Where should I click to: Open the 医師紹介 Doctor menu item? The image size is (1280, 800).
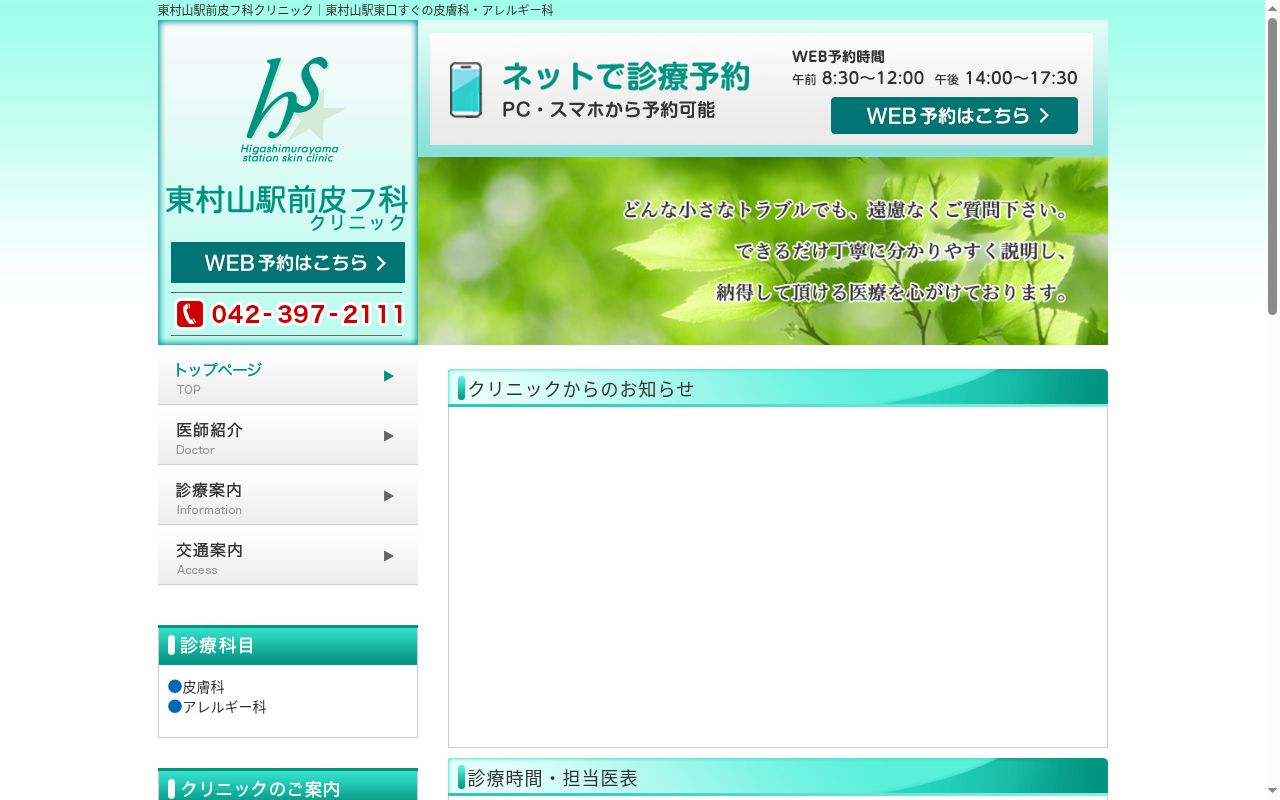(288, 437)
